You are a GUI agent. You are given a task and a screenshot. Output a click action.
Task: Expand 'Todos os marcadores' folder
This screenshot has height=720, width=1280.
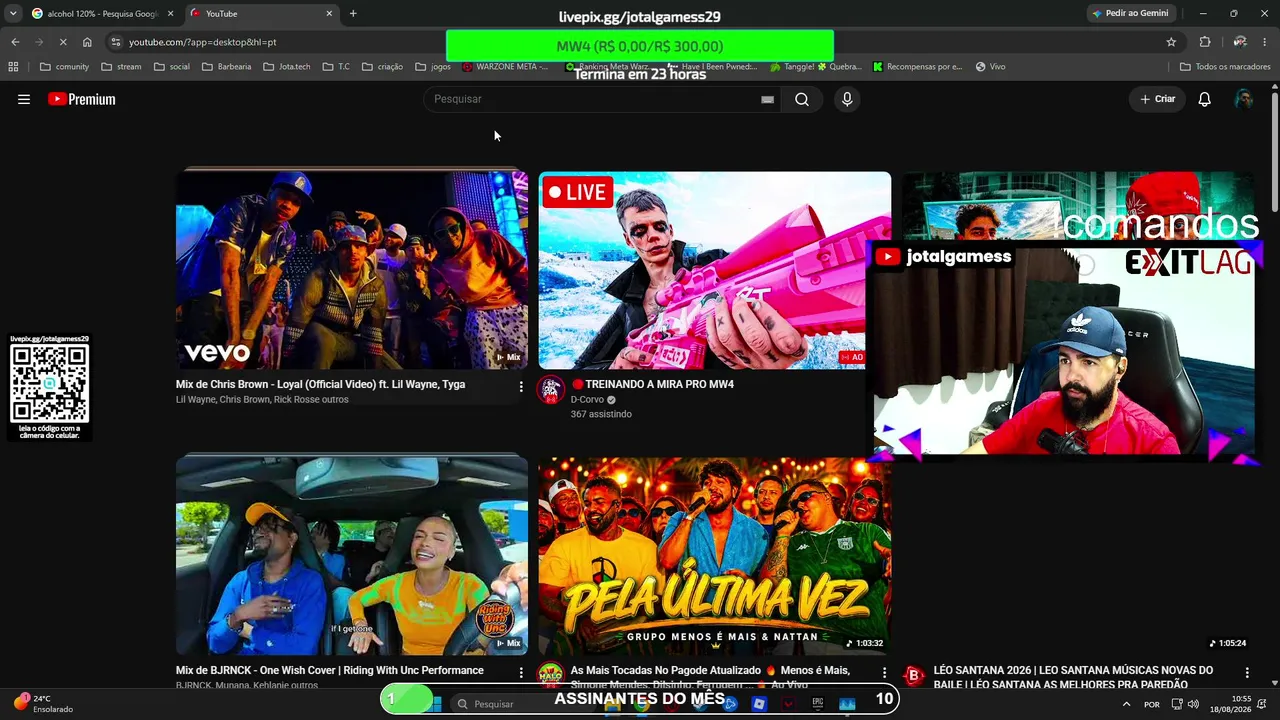1225,67
